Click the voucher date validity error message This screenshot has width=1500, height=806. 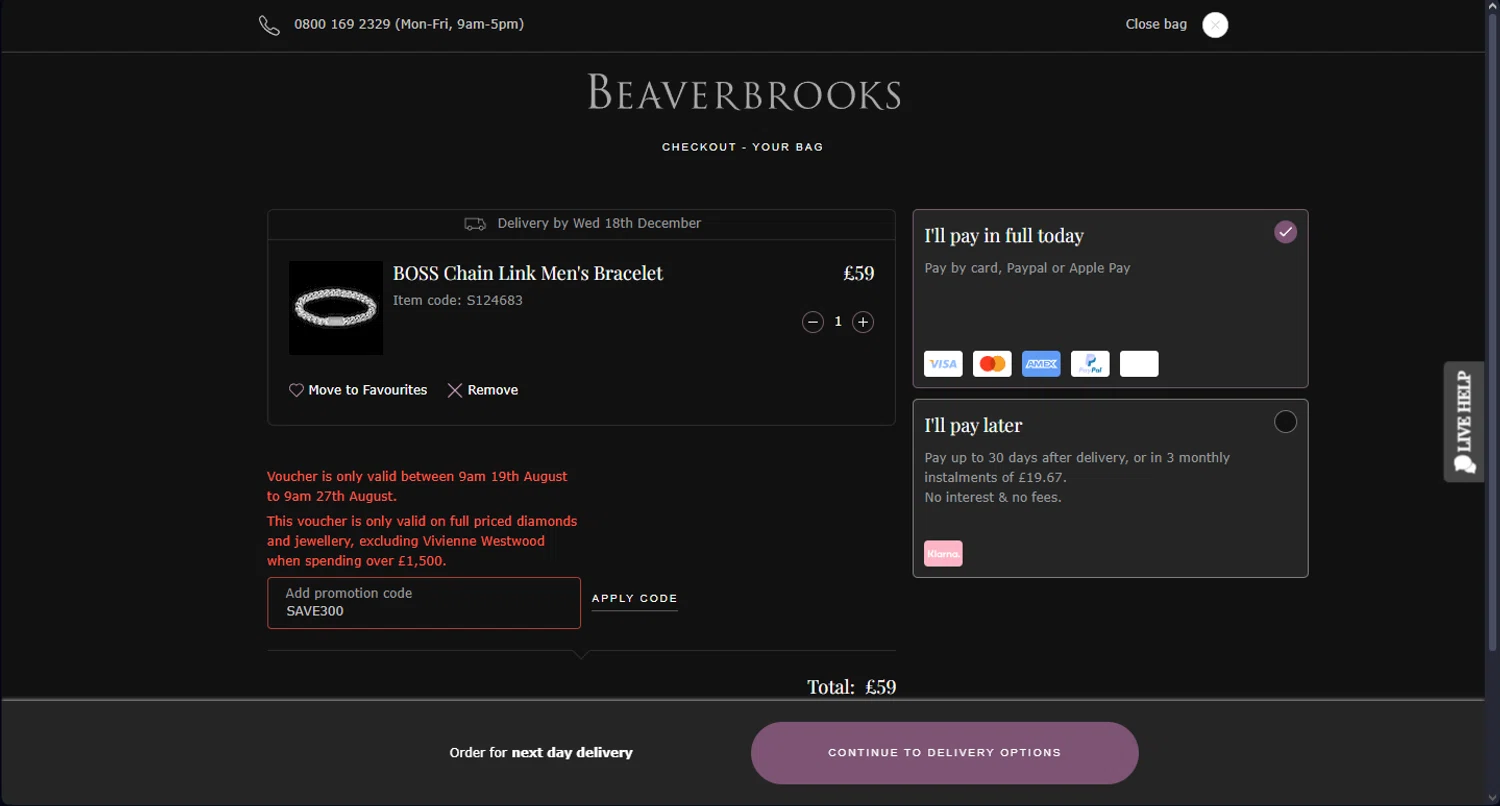pos(417,486)
